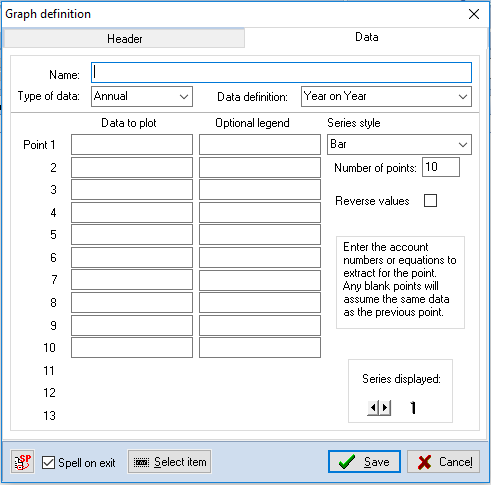This screenshot has height=485, width=491.
Task: Focus the Name text field
Action: (281, 72)
